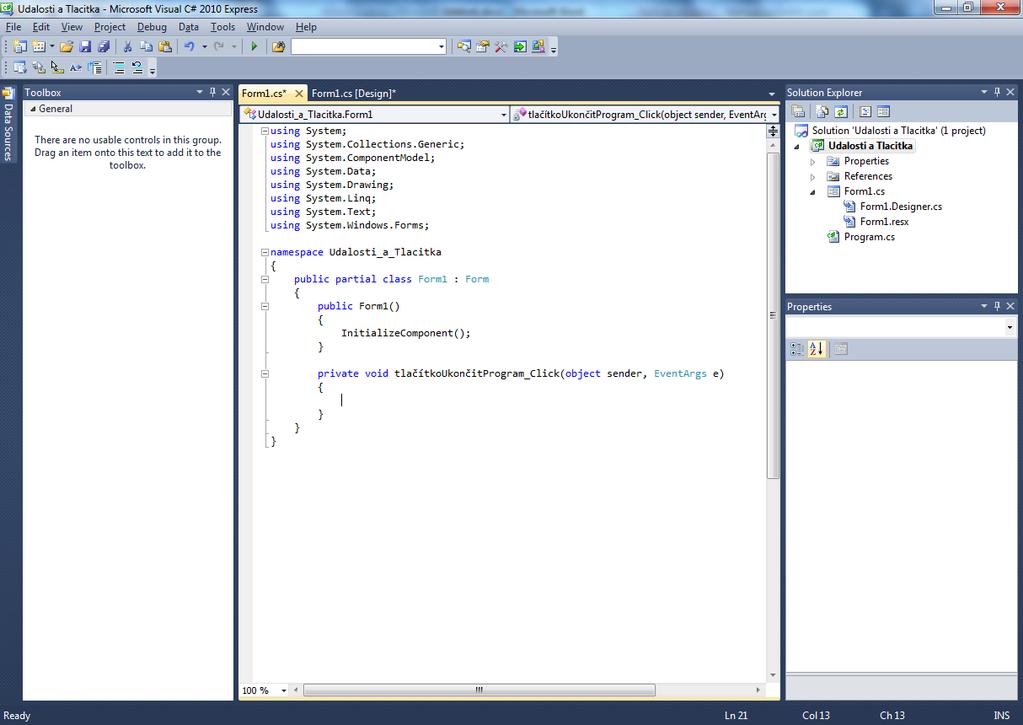Select Program.cs in Solution Explorer

tap(869, 237)
